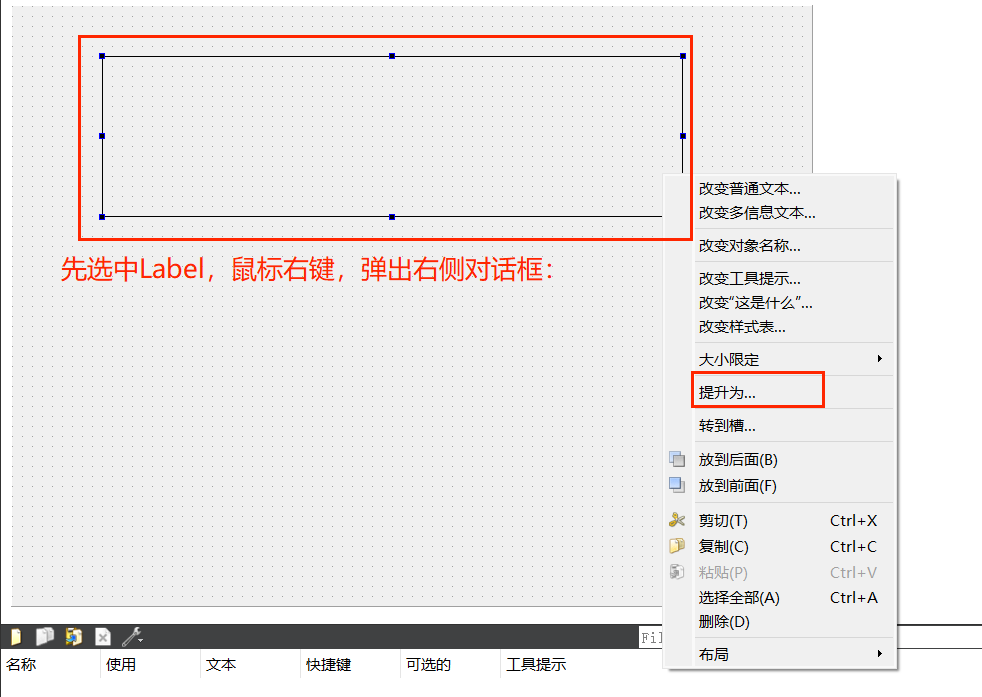This screenshot has height=697, width=982.
Task: Click the 快捷键 column header
Action: tap(351, 664)
